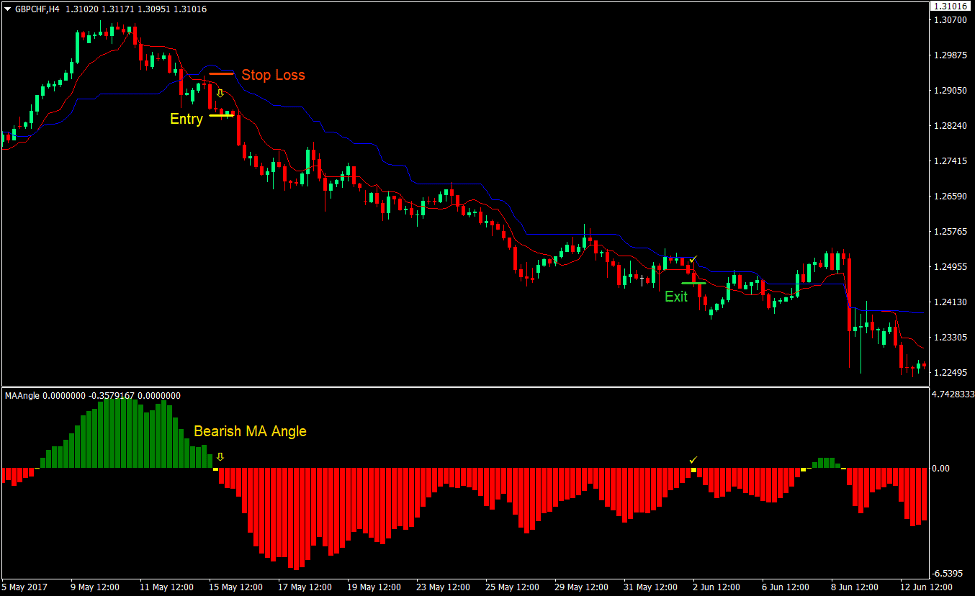Click the yellow Entry level line
This screenshot has width=977, height=597.
222,116
